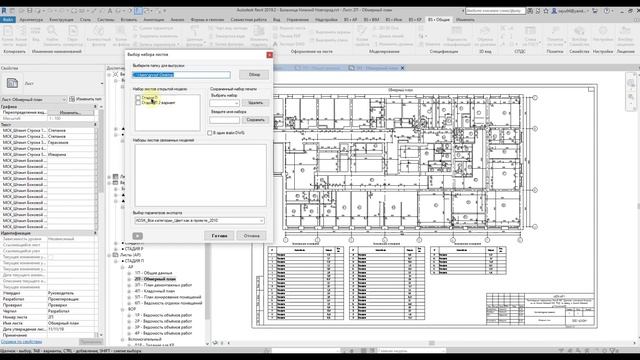Click the star favorites icon in title bar
This screenshot has height=360, width=640.
click(x=546, y=11)
